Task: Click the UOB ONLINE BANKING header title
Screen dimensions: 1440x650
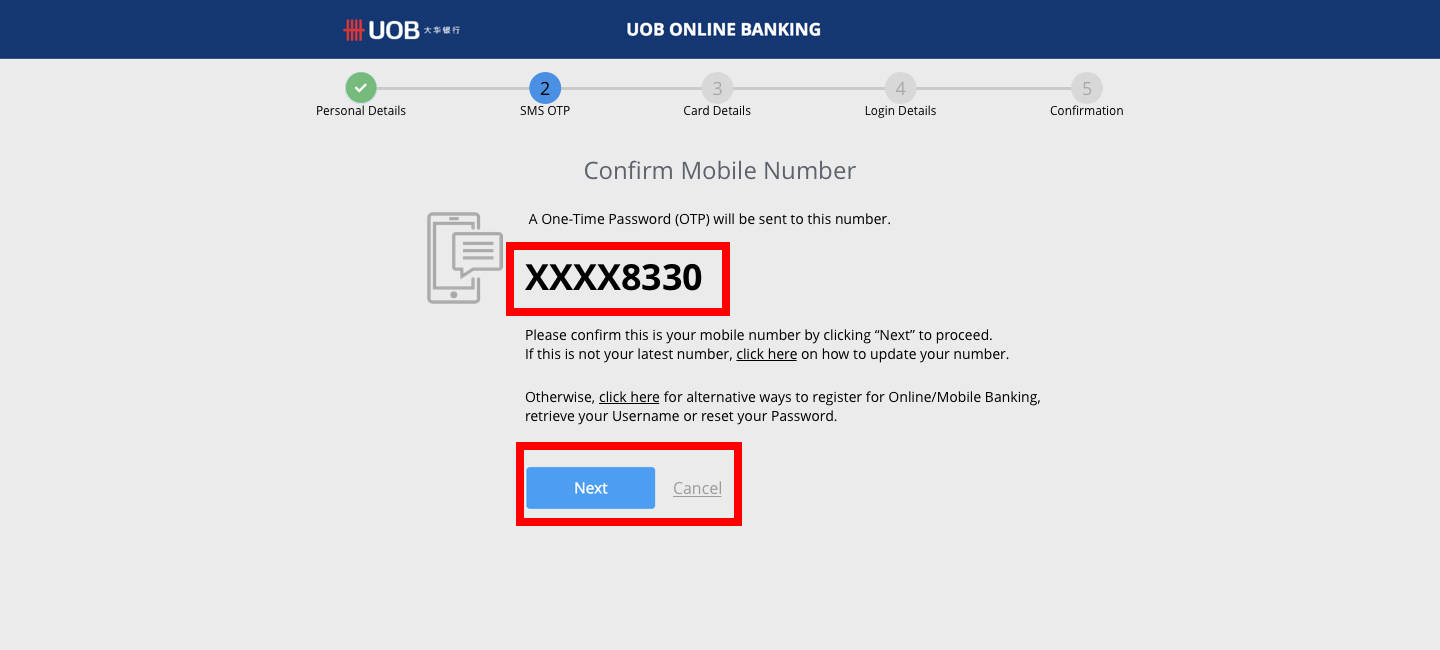Action: coord(723,30)
